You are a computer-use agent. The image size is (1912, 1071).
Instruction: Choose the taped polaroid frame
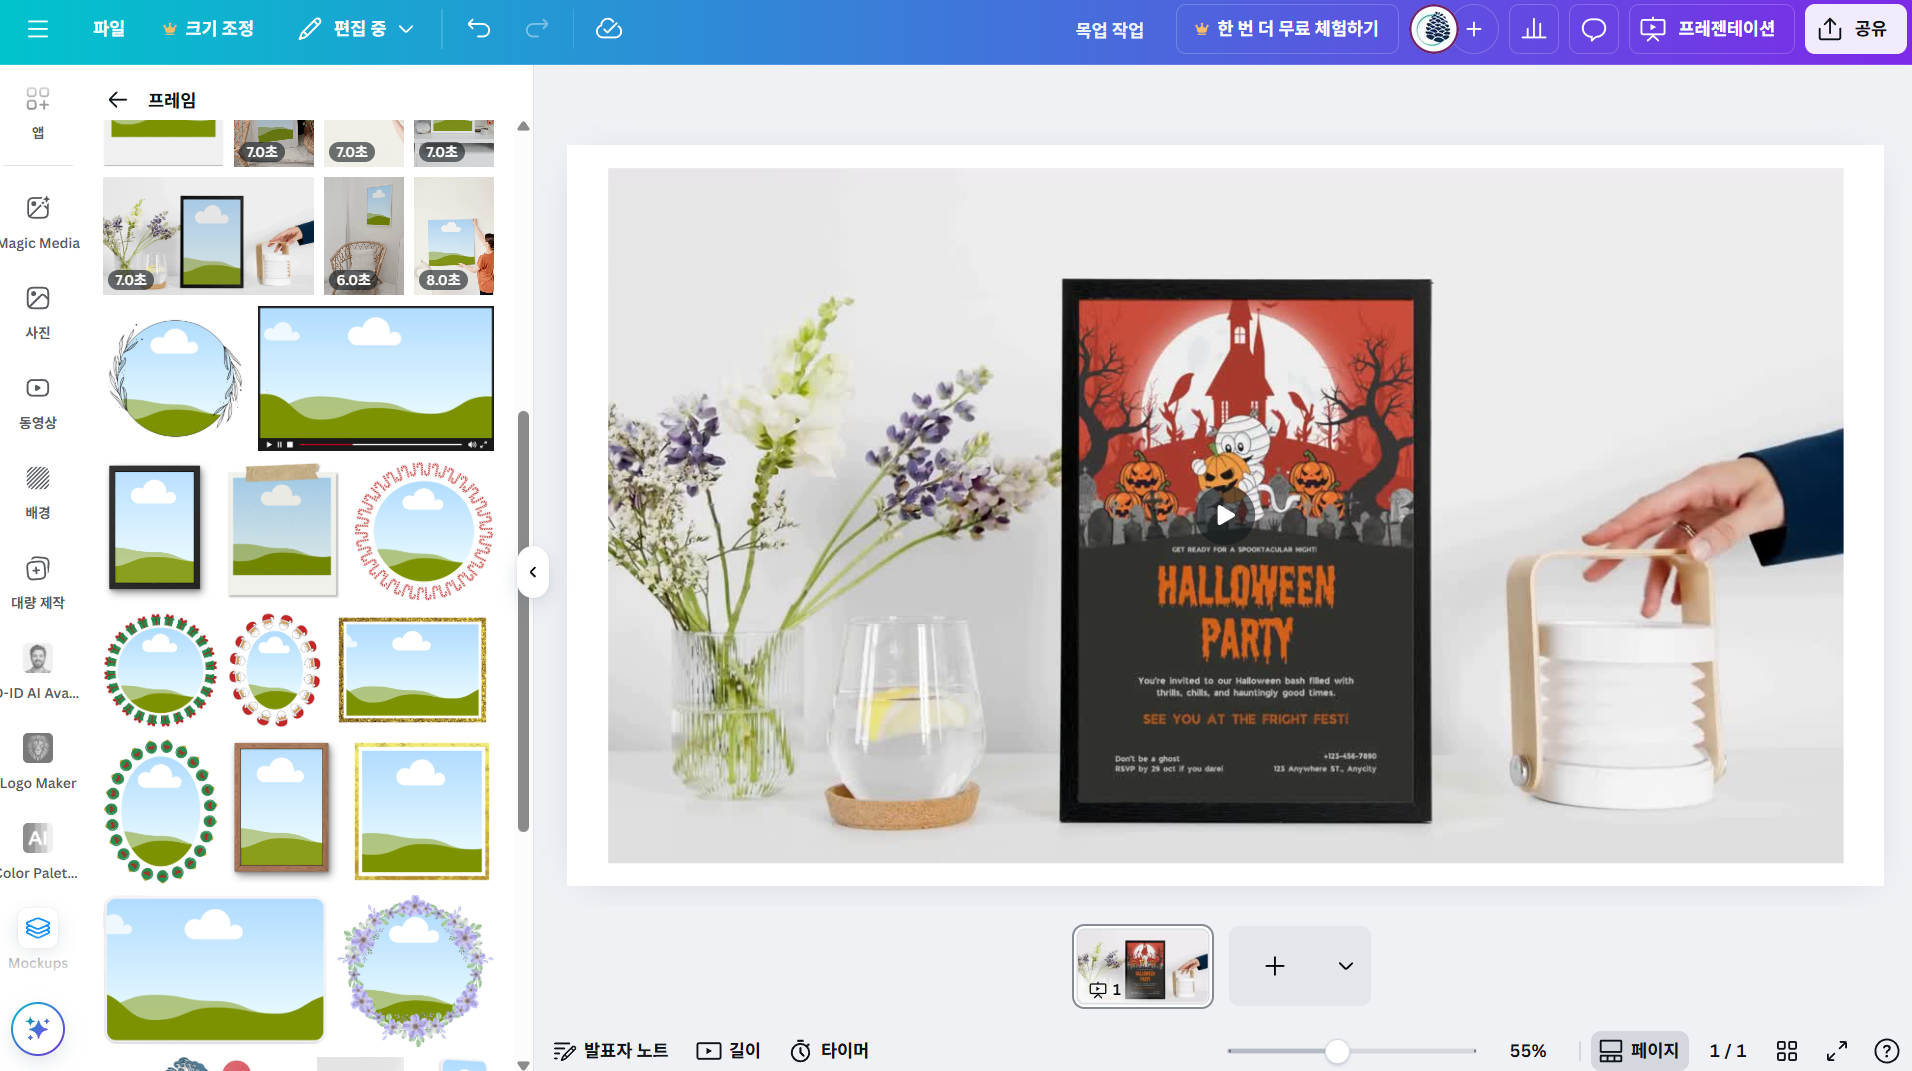click(x=282, y=529)
